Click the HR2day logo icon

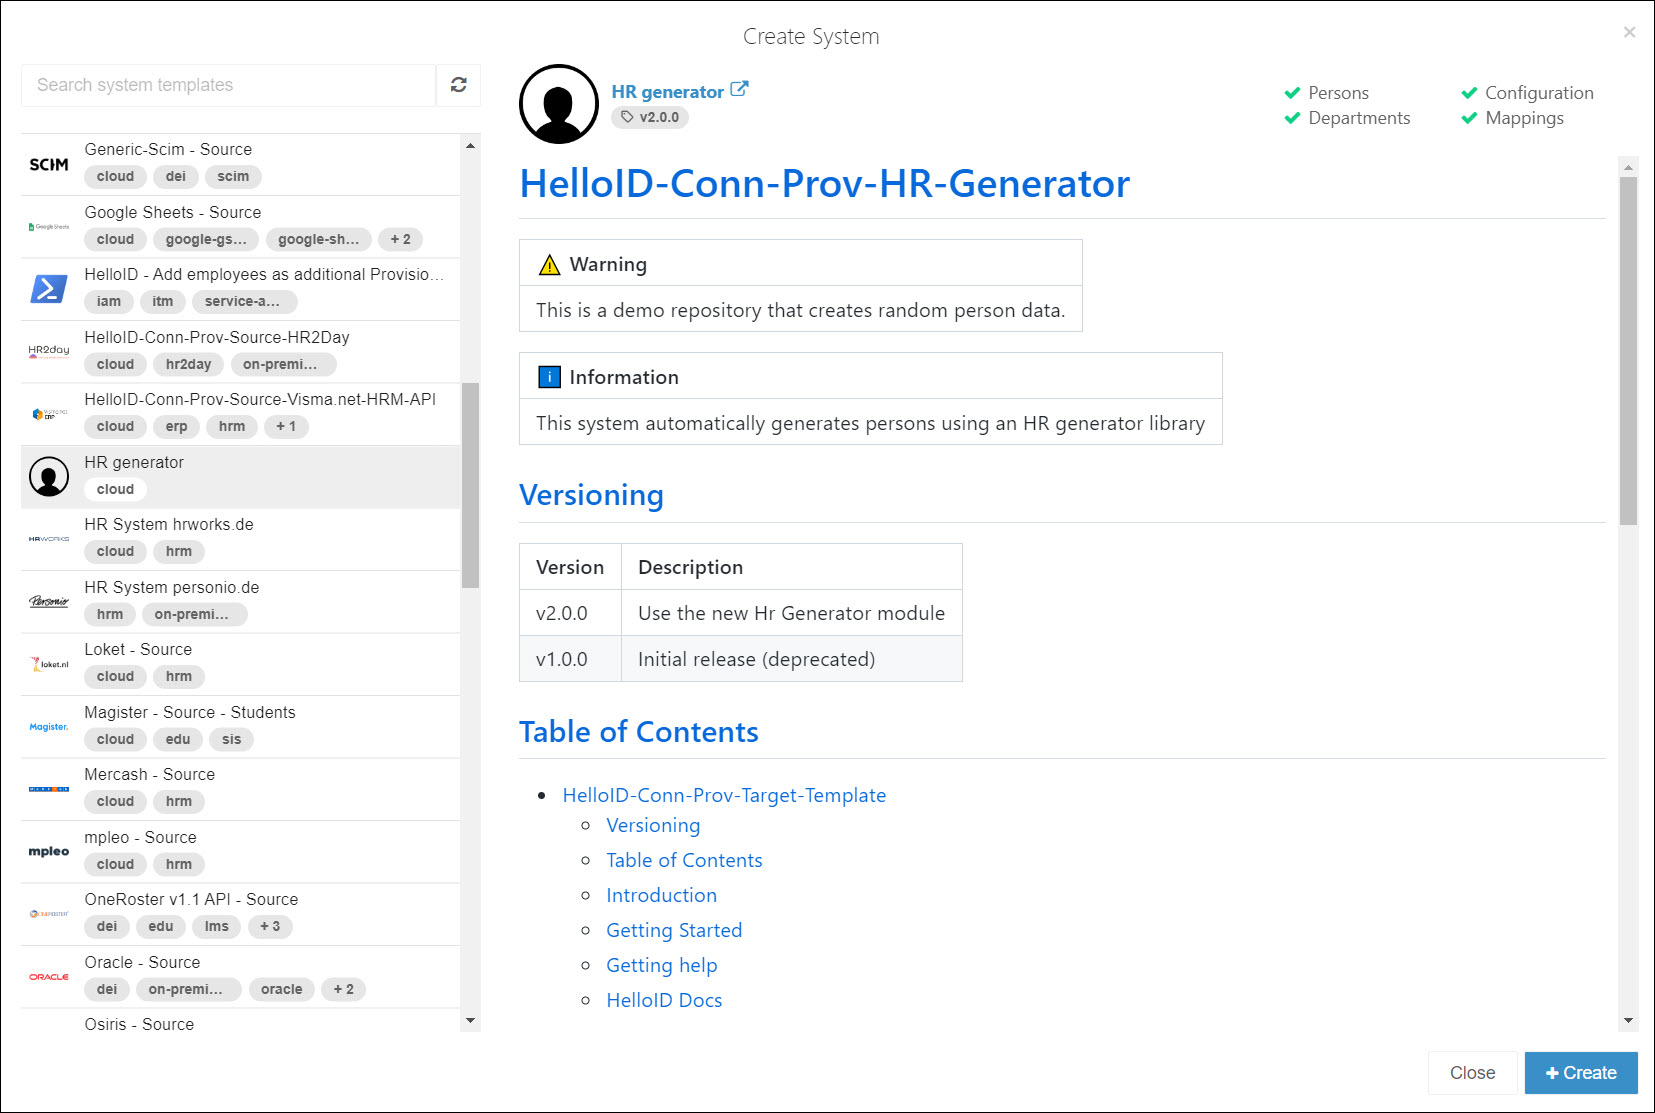point(49,351)
